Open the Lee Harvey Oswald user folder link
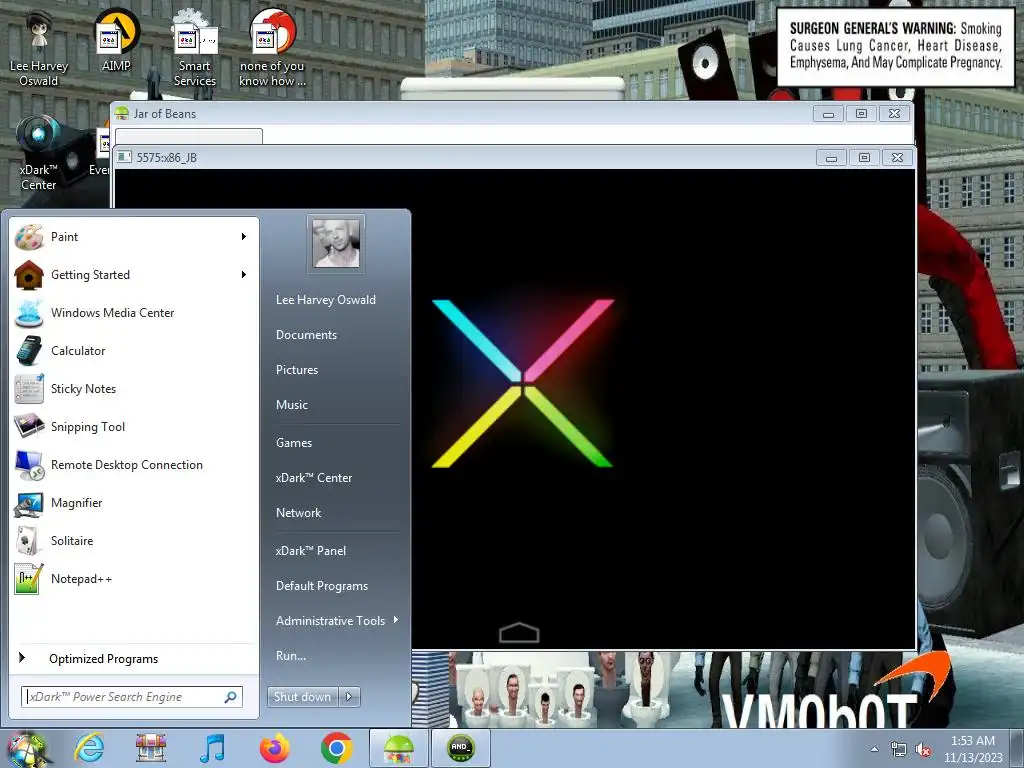This screenshot has width=1024, height=768. [326, 300]
